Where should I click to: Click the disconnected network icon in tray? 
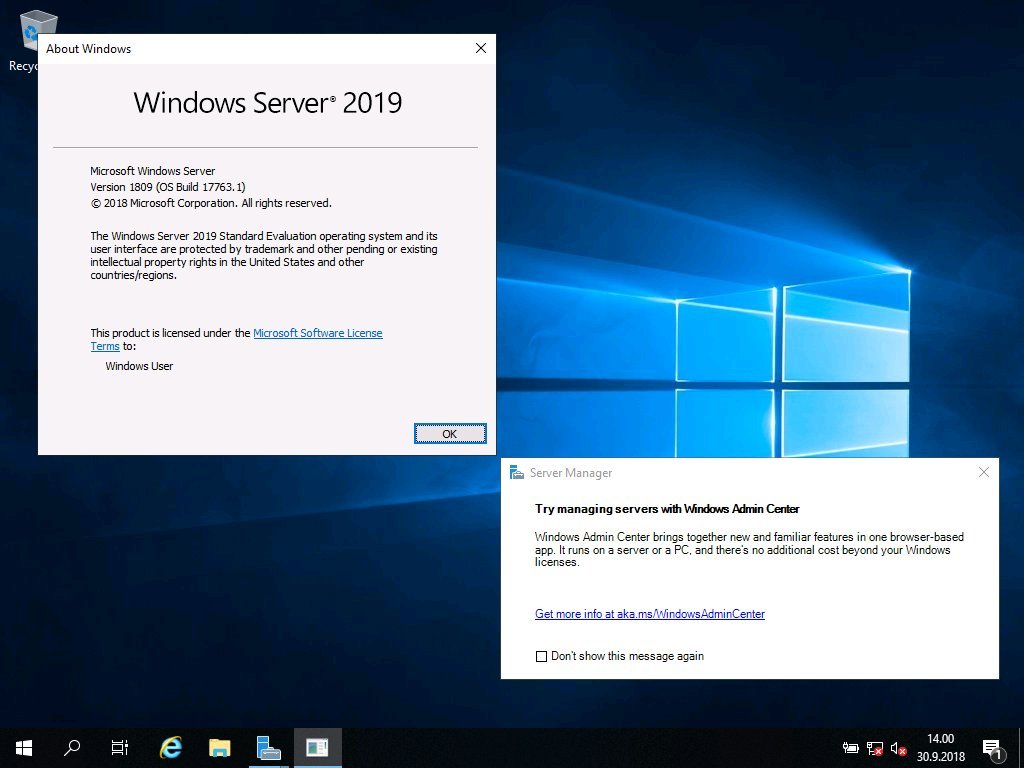tap(873, 747)
